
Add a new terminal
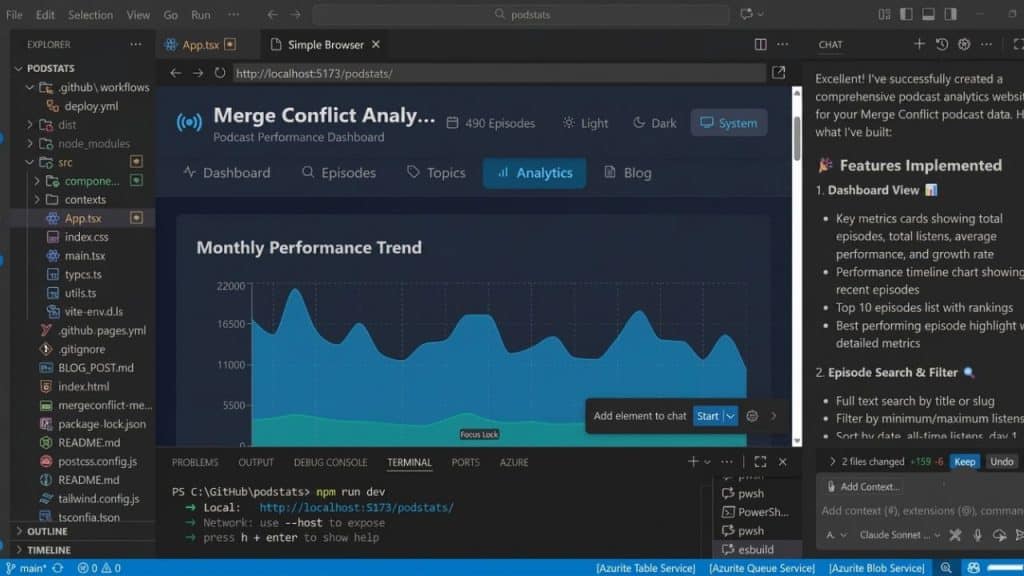[693, 462]
